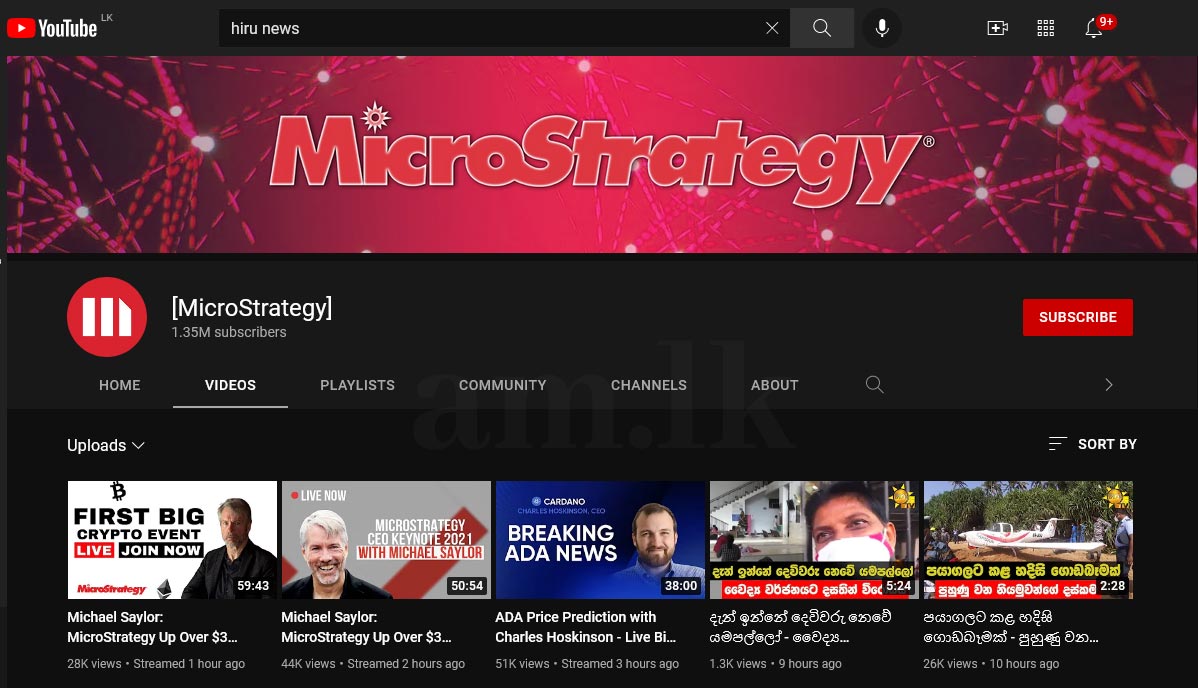Click the MicroStrategy channel banner
This screenshot has width=1198, height=688.
pyautogui.click(x=601, y=154)
